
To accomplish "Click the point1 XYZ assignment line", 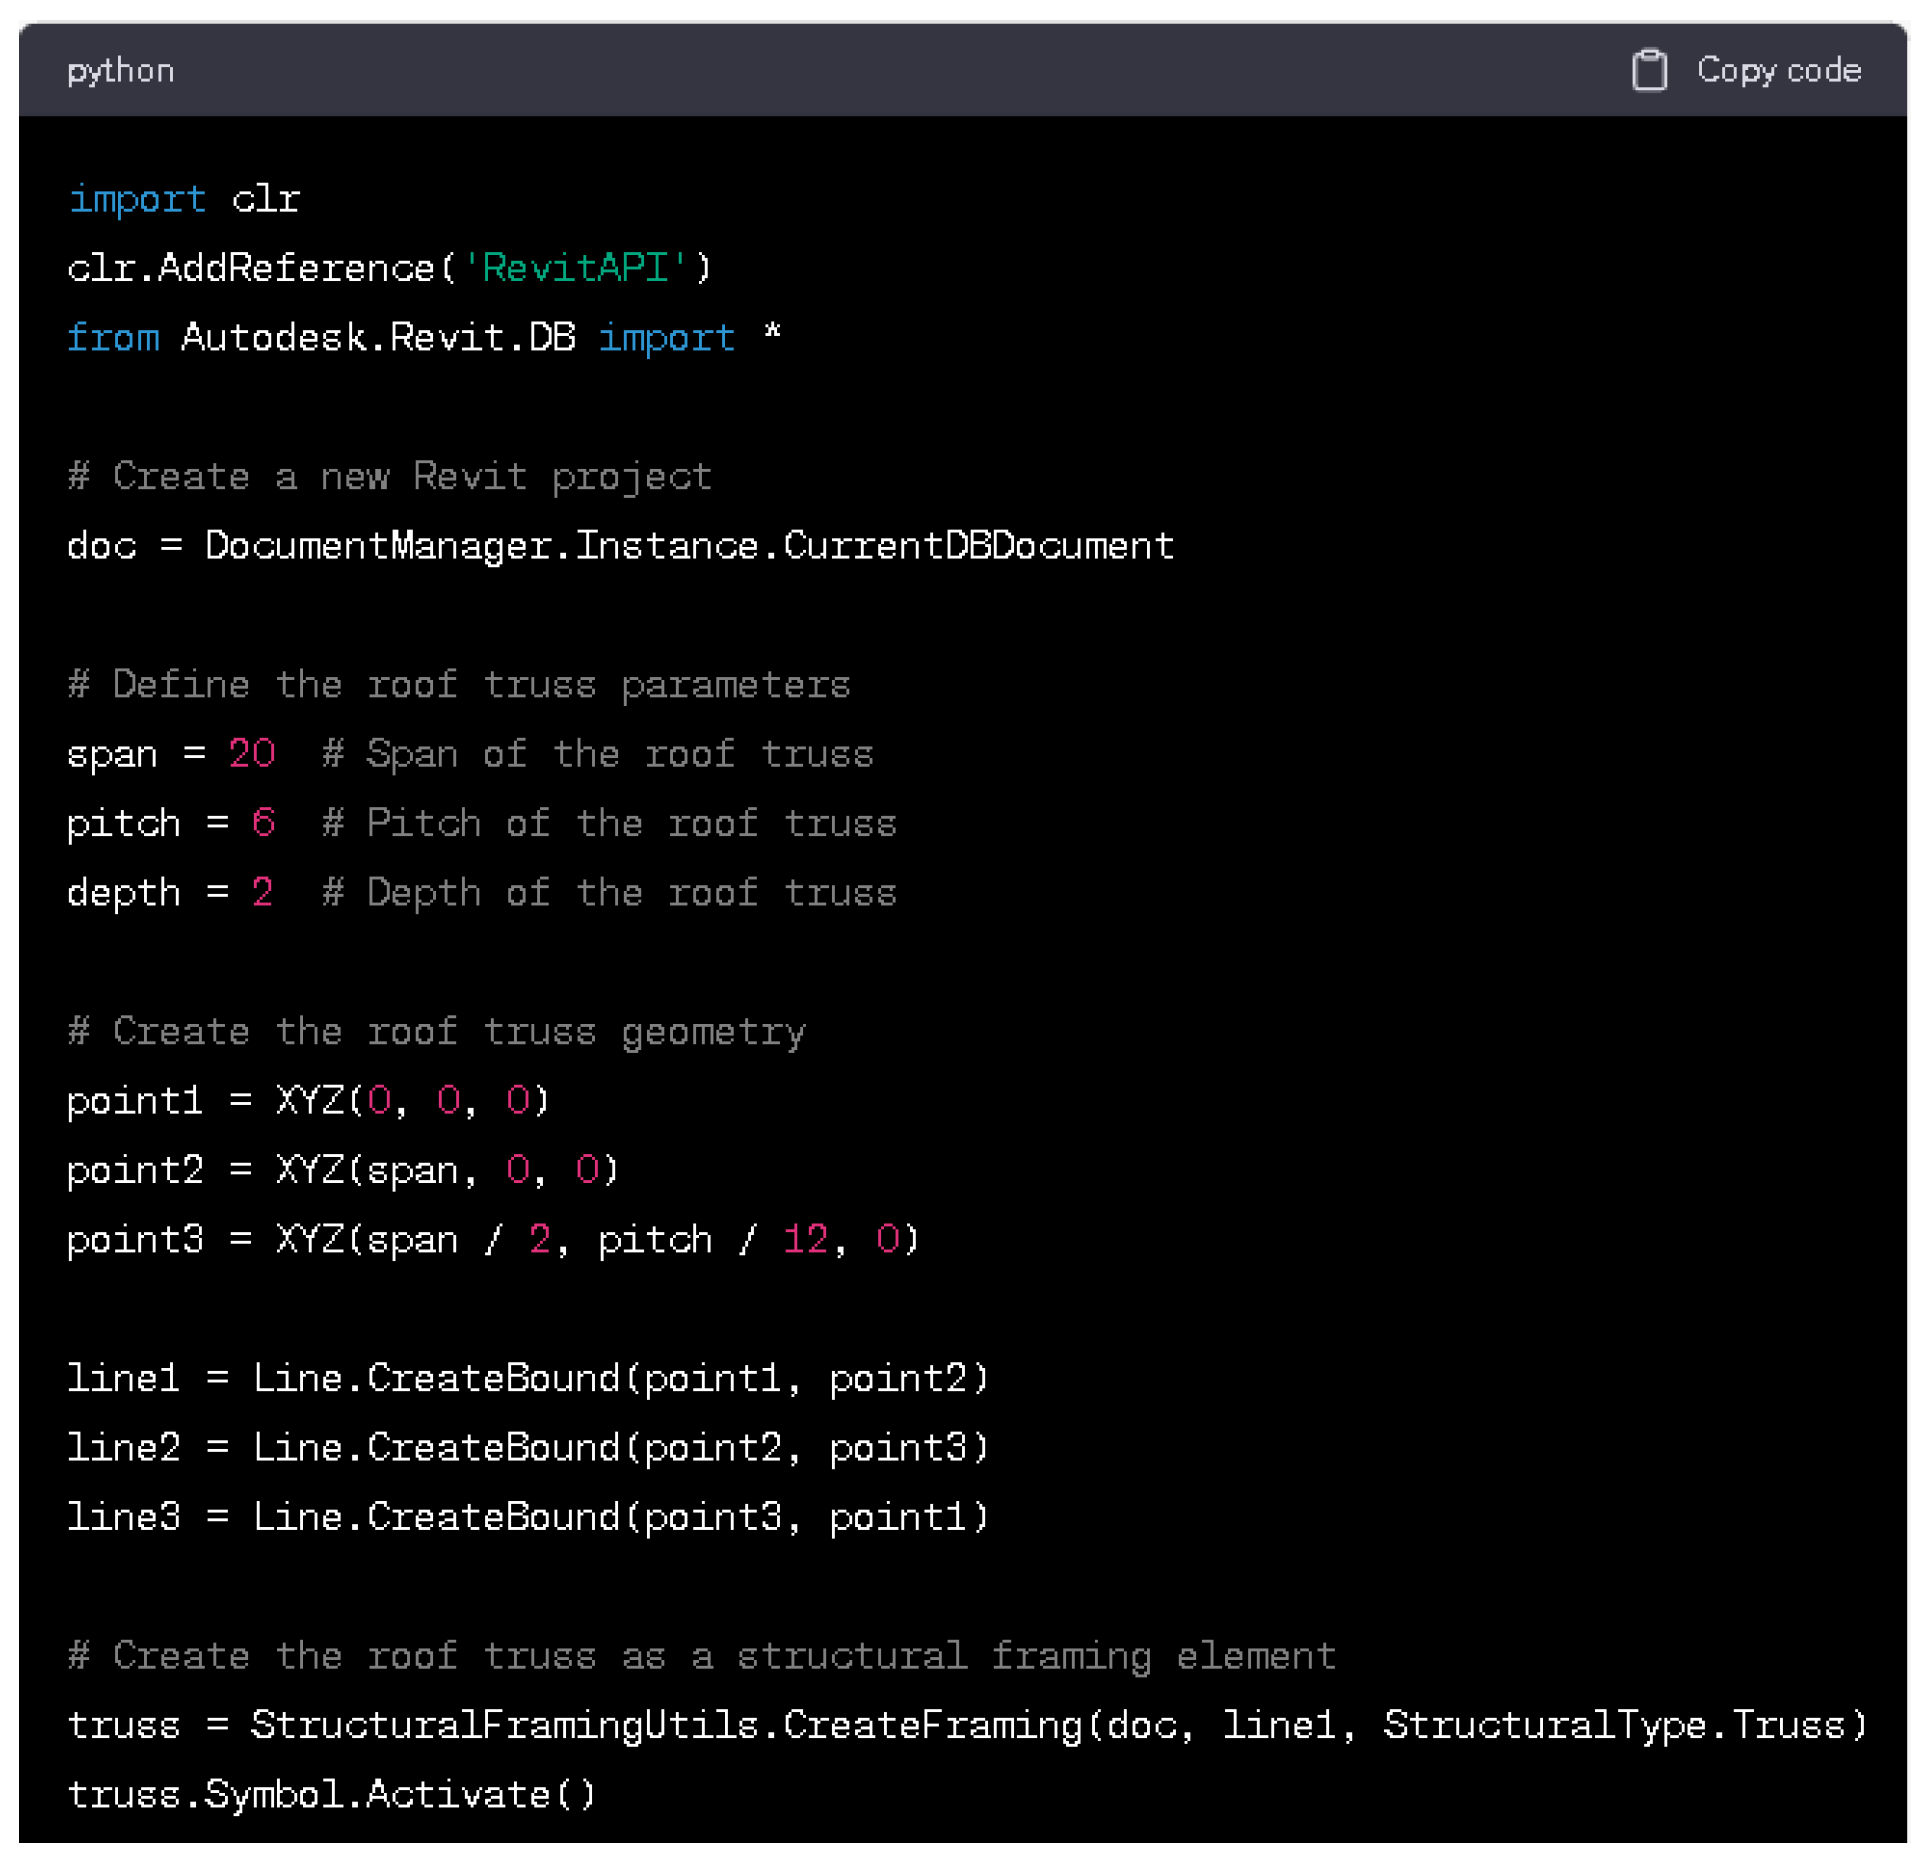I will click(308, 1101).
